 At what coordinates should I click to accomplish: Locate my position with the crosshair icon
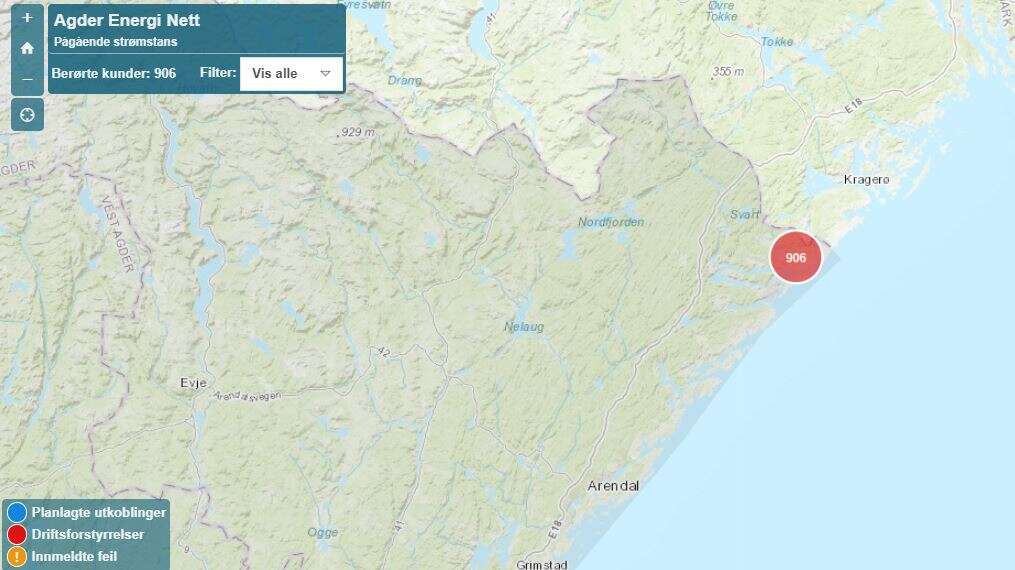[x=27, y=115]
